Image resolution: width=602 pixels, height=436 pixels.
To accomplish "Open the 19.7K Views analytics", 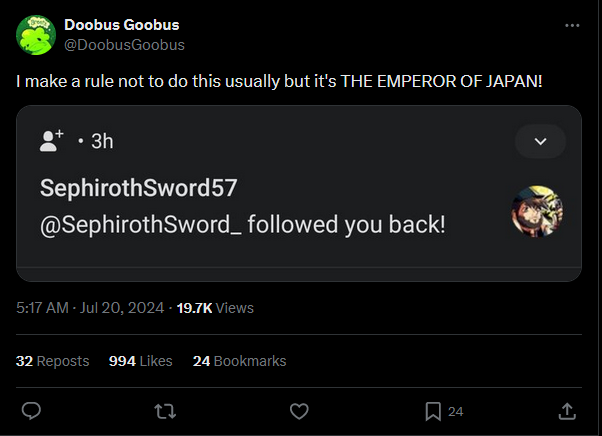I will coord(215,308).
